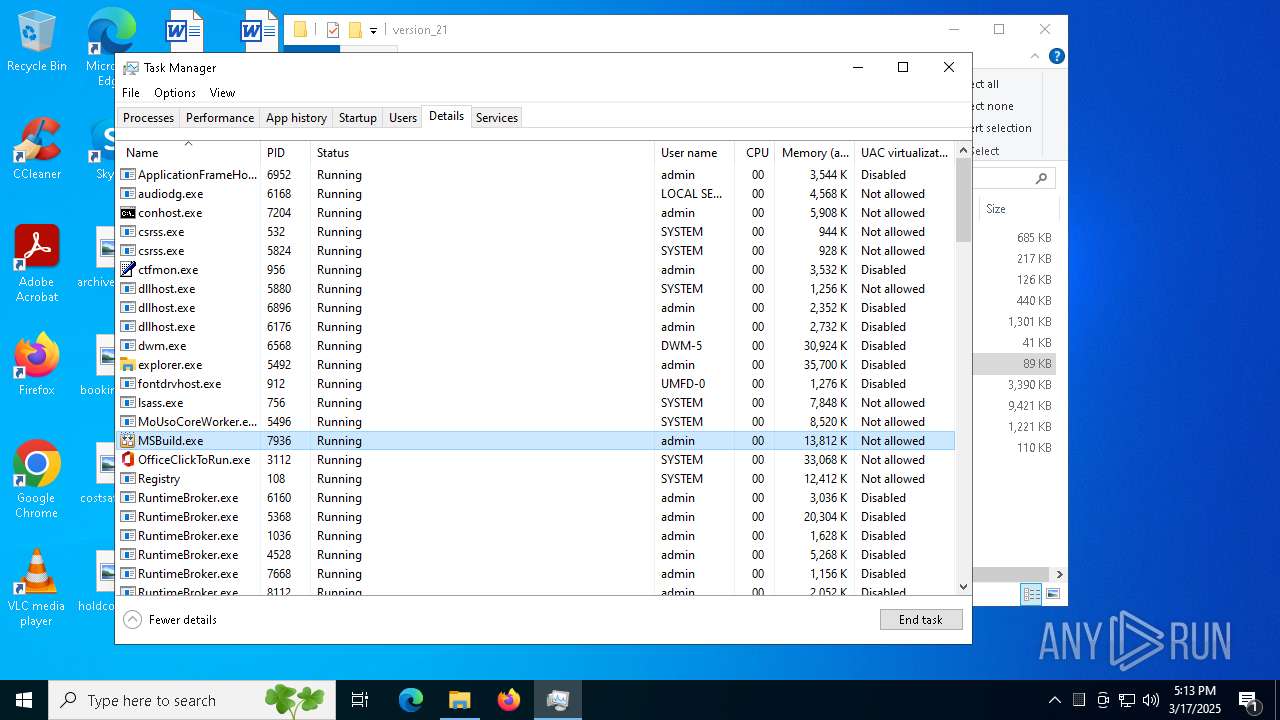Sort by the CPU column header
Screen dimensions: 1280x720
click(x=754, y=153)
